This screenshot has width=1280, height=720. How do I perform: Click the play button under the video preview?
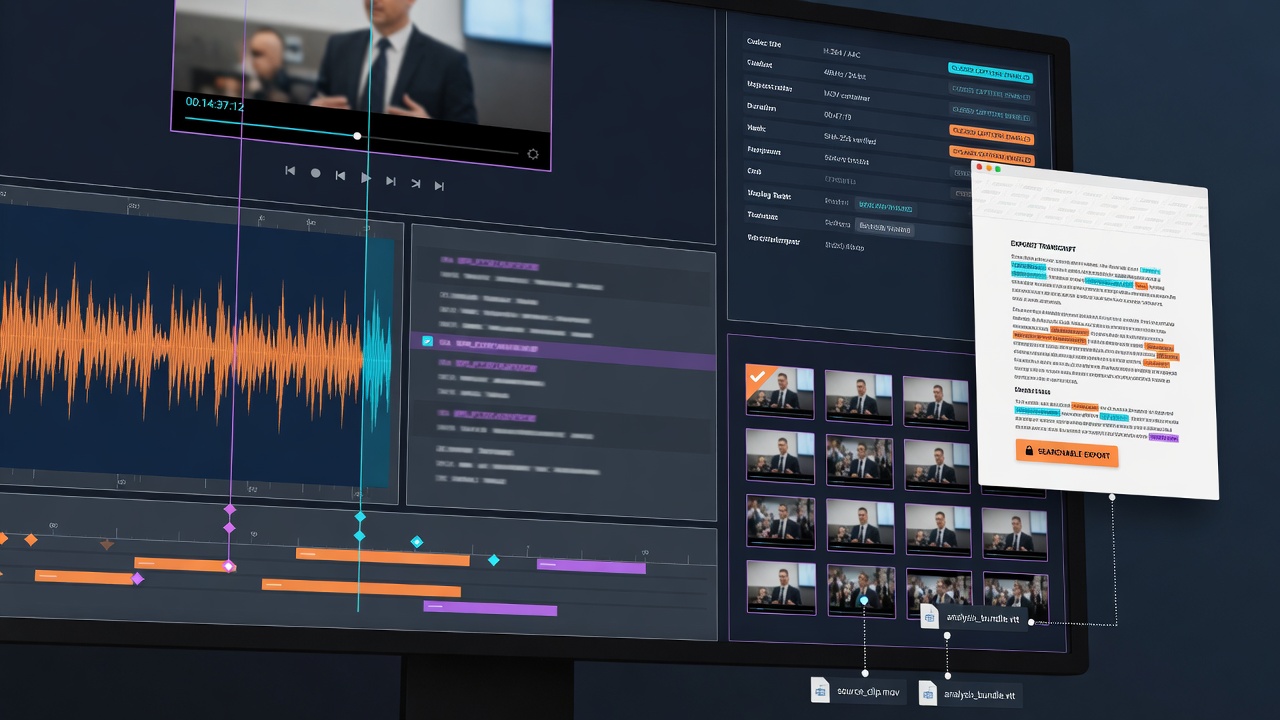click(366, 177)
